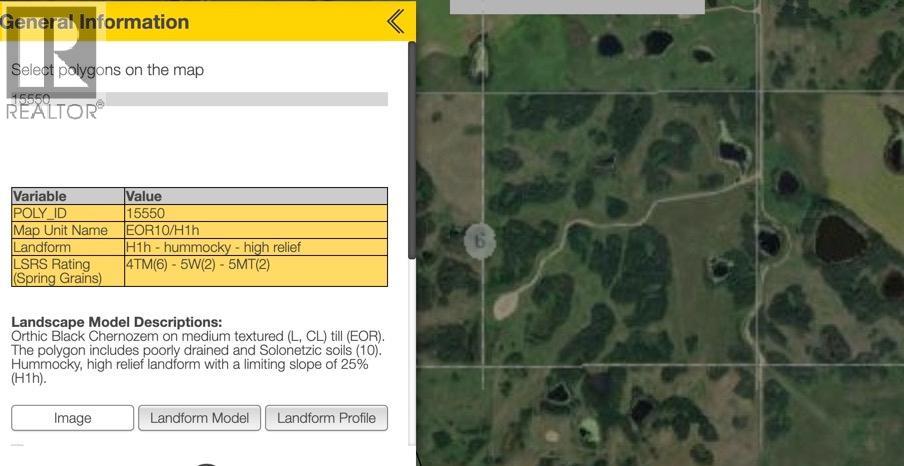
Task: Click the H1h hummocky high relief cell
Action: (x=255, y=247)
